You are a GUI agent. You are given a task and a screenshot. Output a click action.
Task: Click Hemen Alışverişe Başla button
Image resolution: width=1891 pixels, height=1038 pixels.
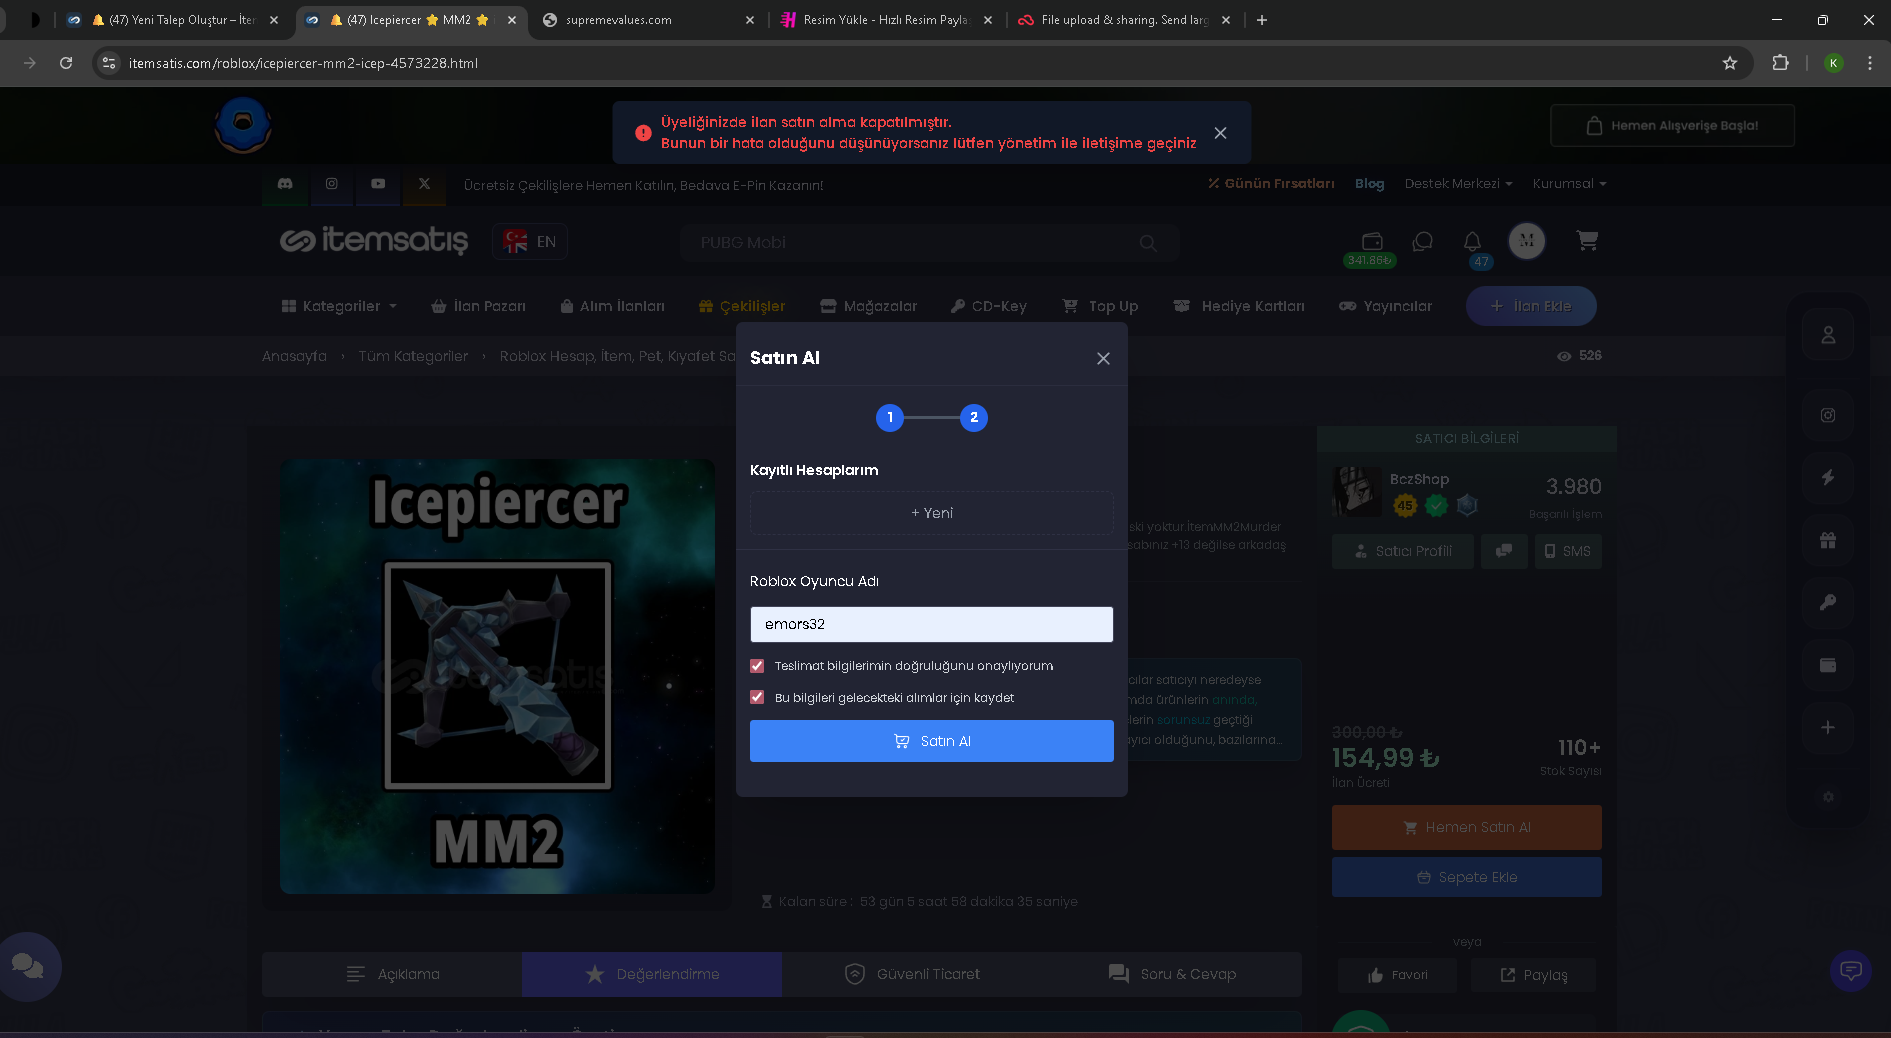[x=1672, y=126]
